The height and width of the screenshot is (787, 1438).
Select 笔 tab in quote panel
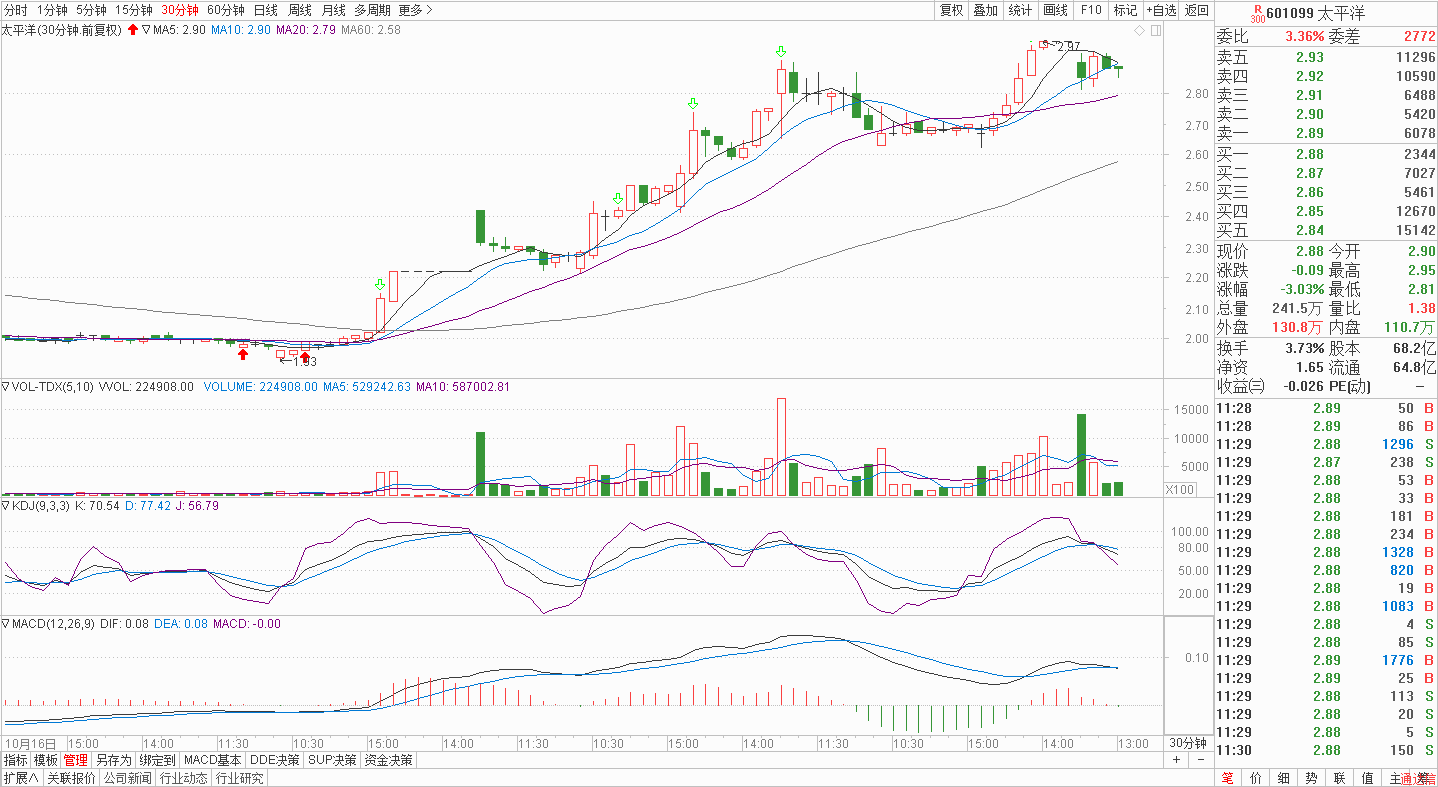(1227, 778)
